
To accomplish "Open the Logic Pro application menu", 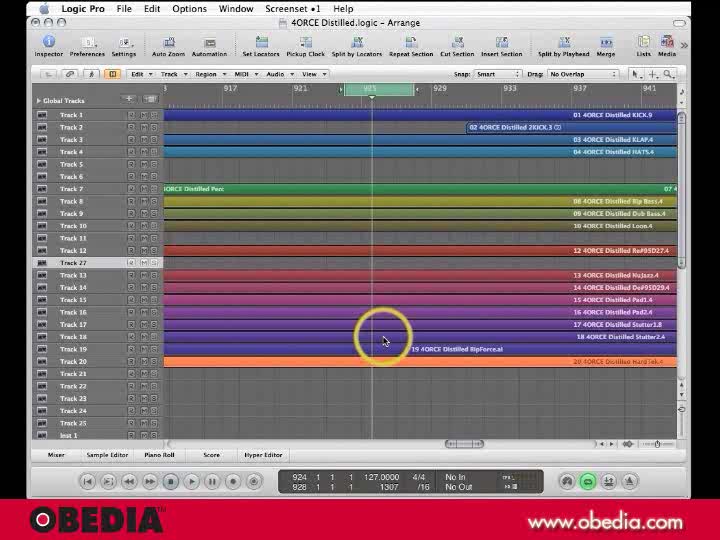I will 83,9.
